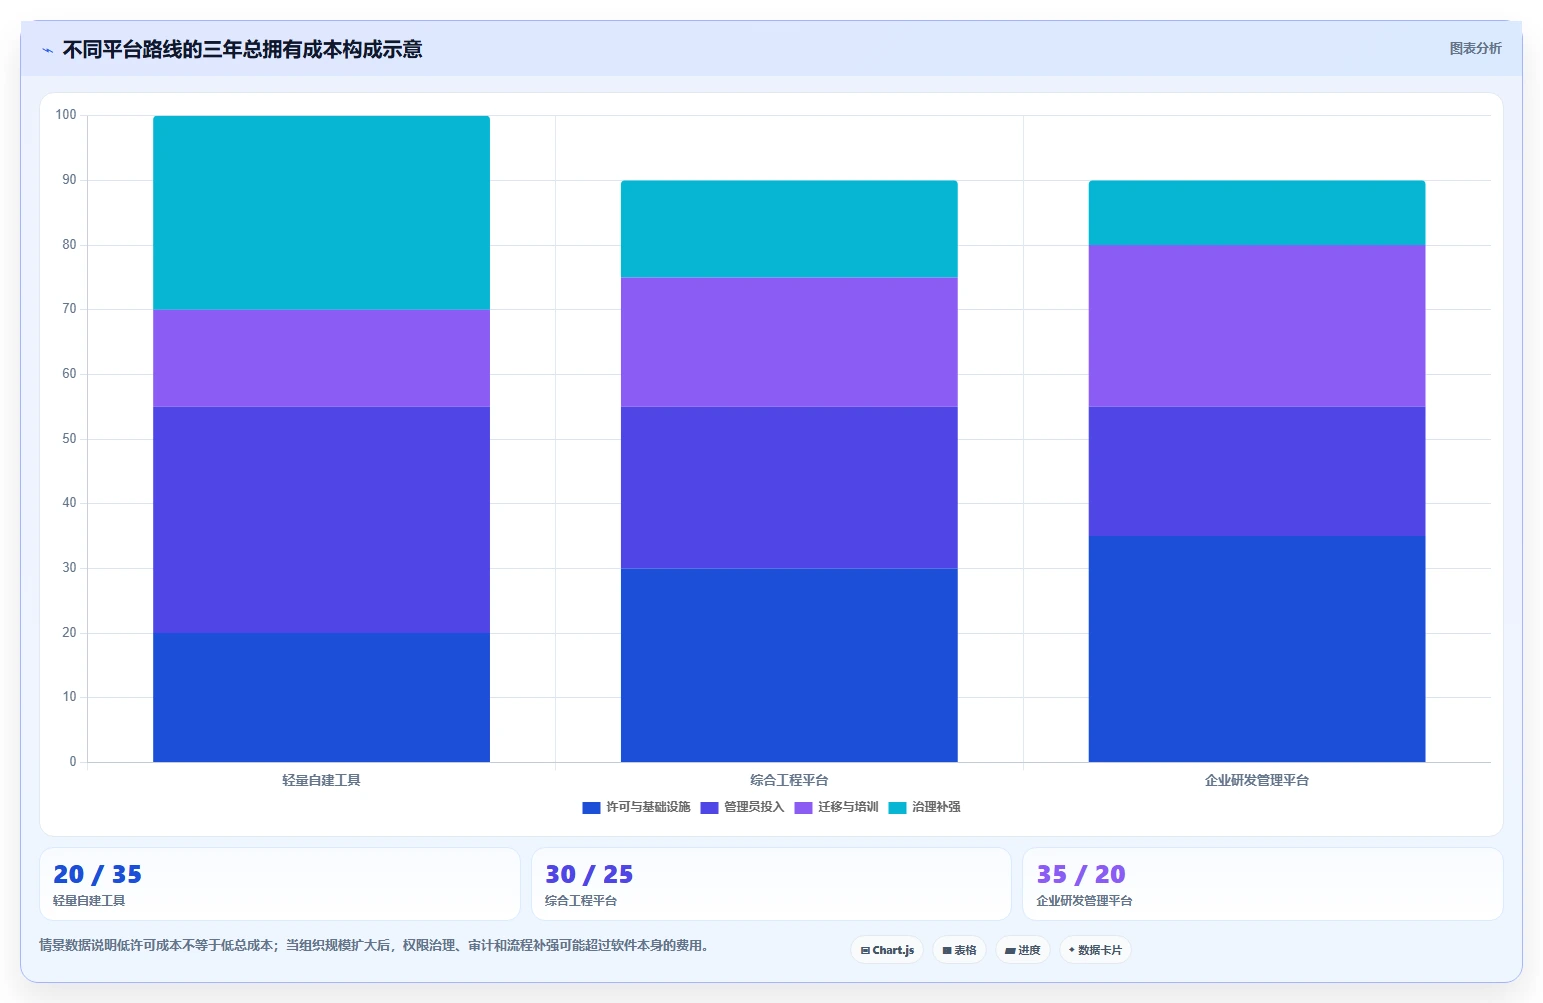Toggle the 管理员投入 legend series
This screenshot has height=1003, width=1543.
click(742, 807)
